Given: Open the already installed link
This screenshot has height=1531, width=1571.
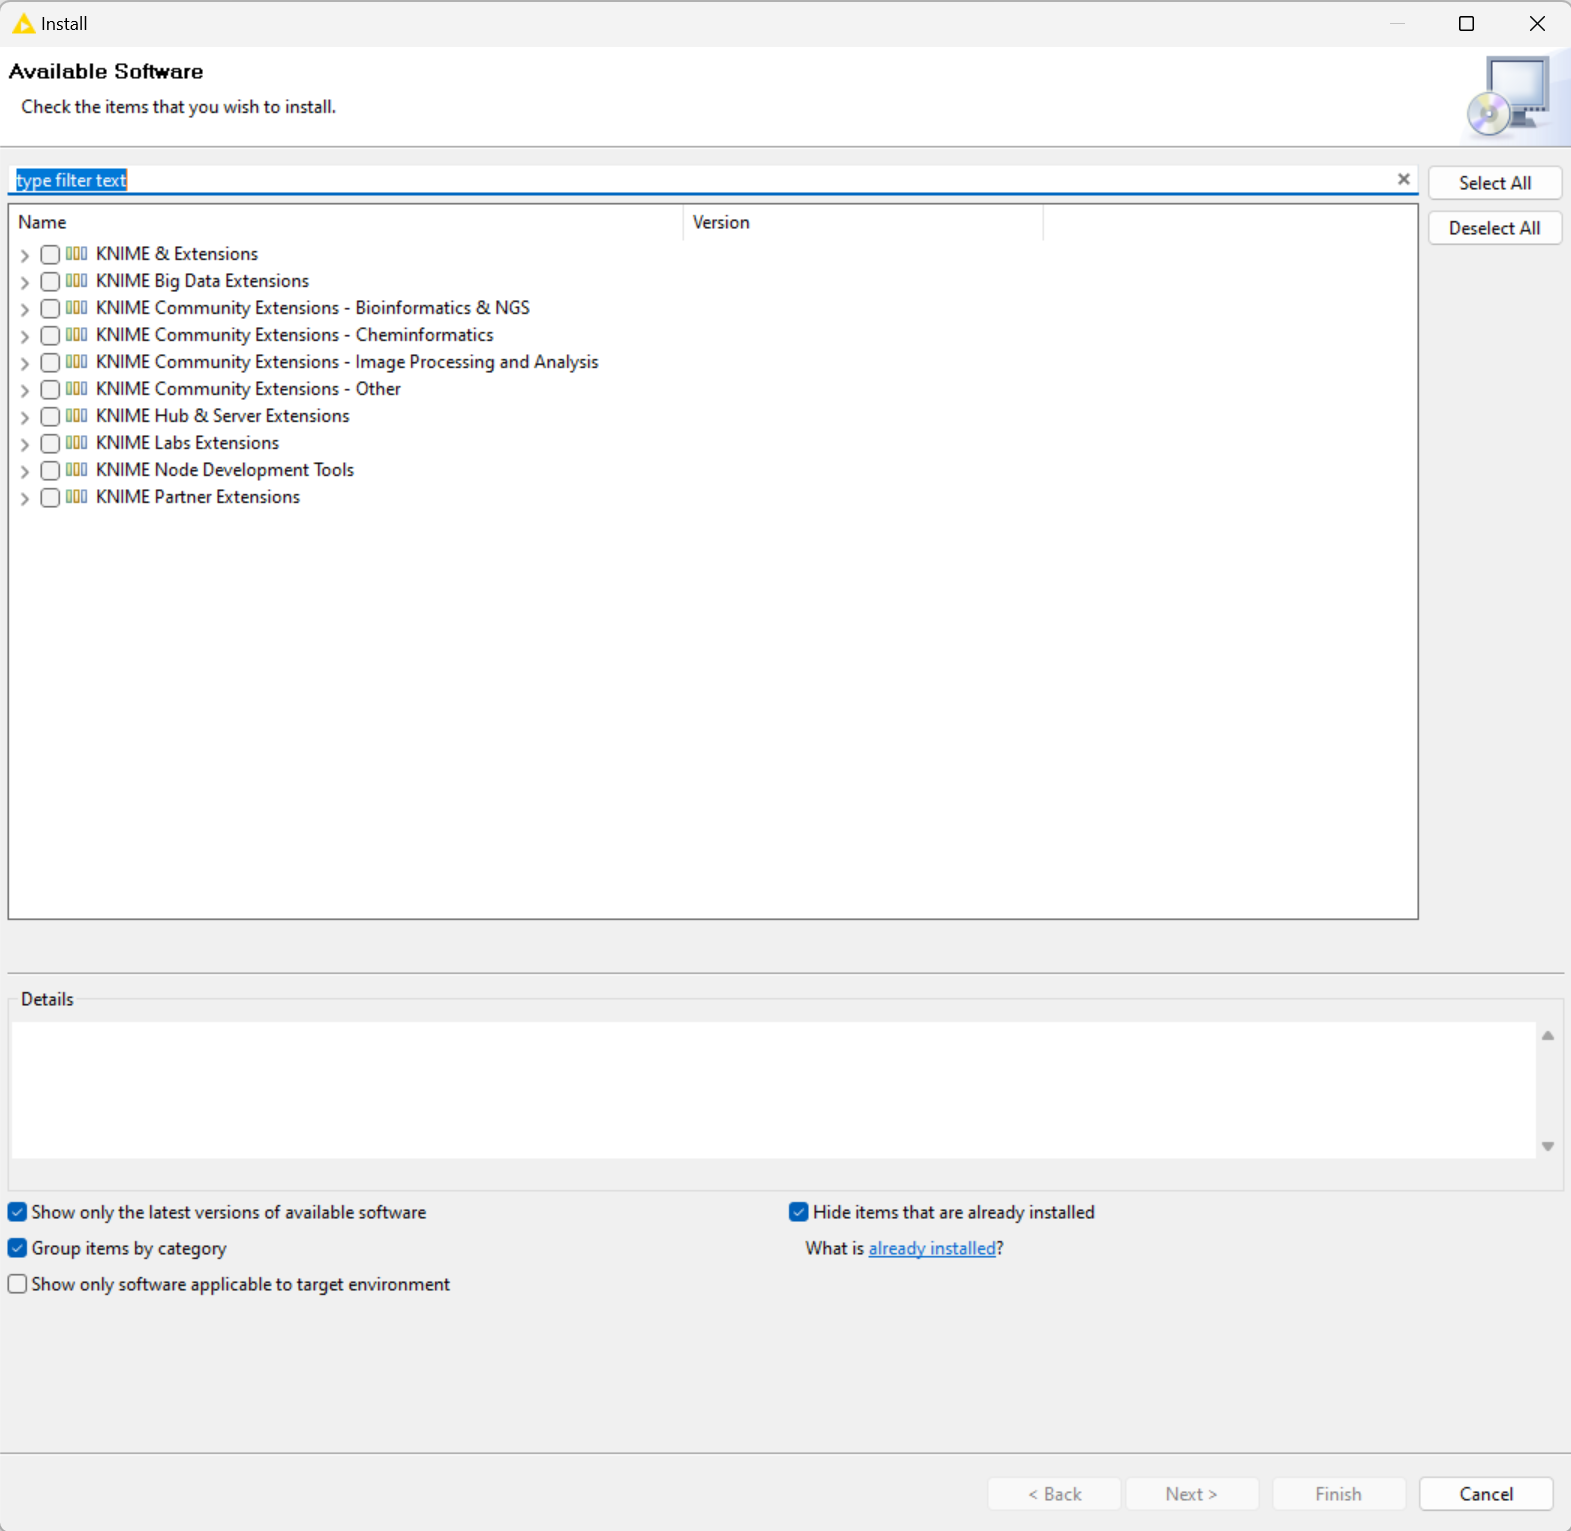Looking at the screenshot, I should coord(932,1248).
